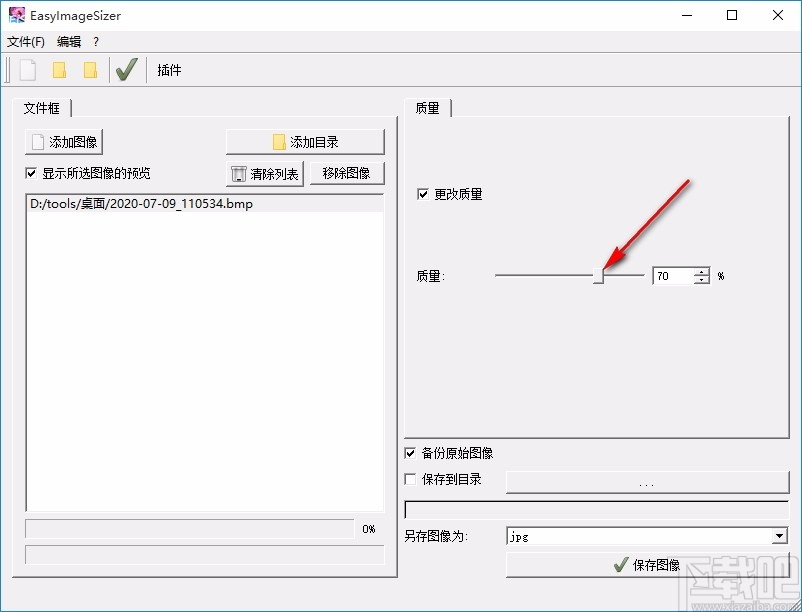Open the 插件 toolbar item

[168, 69]
